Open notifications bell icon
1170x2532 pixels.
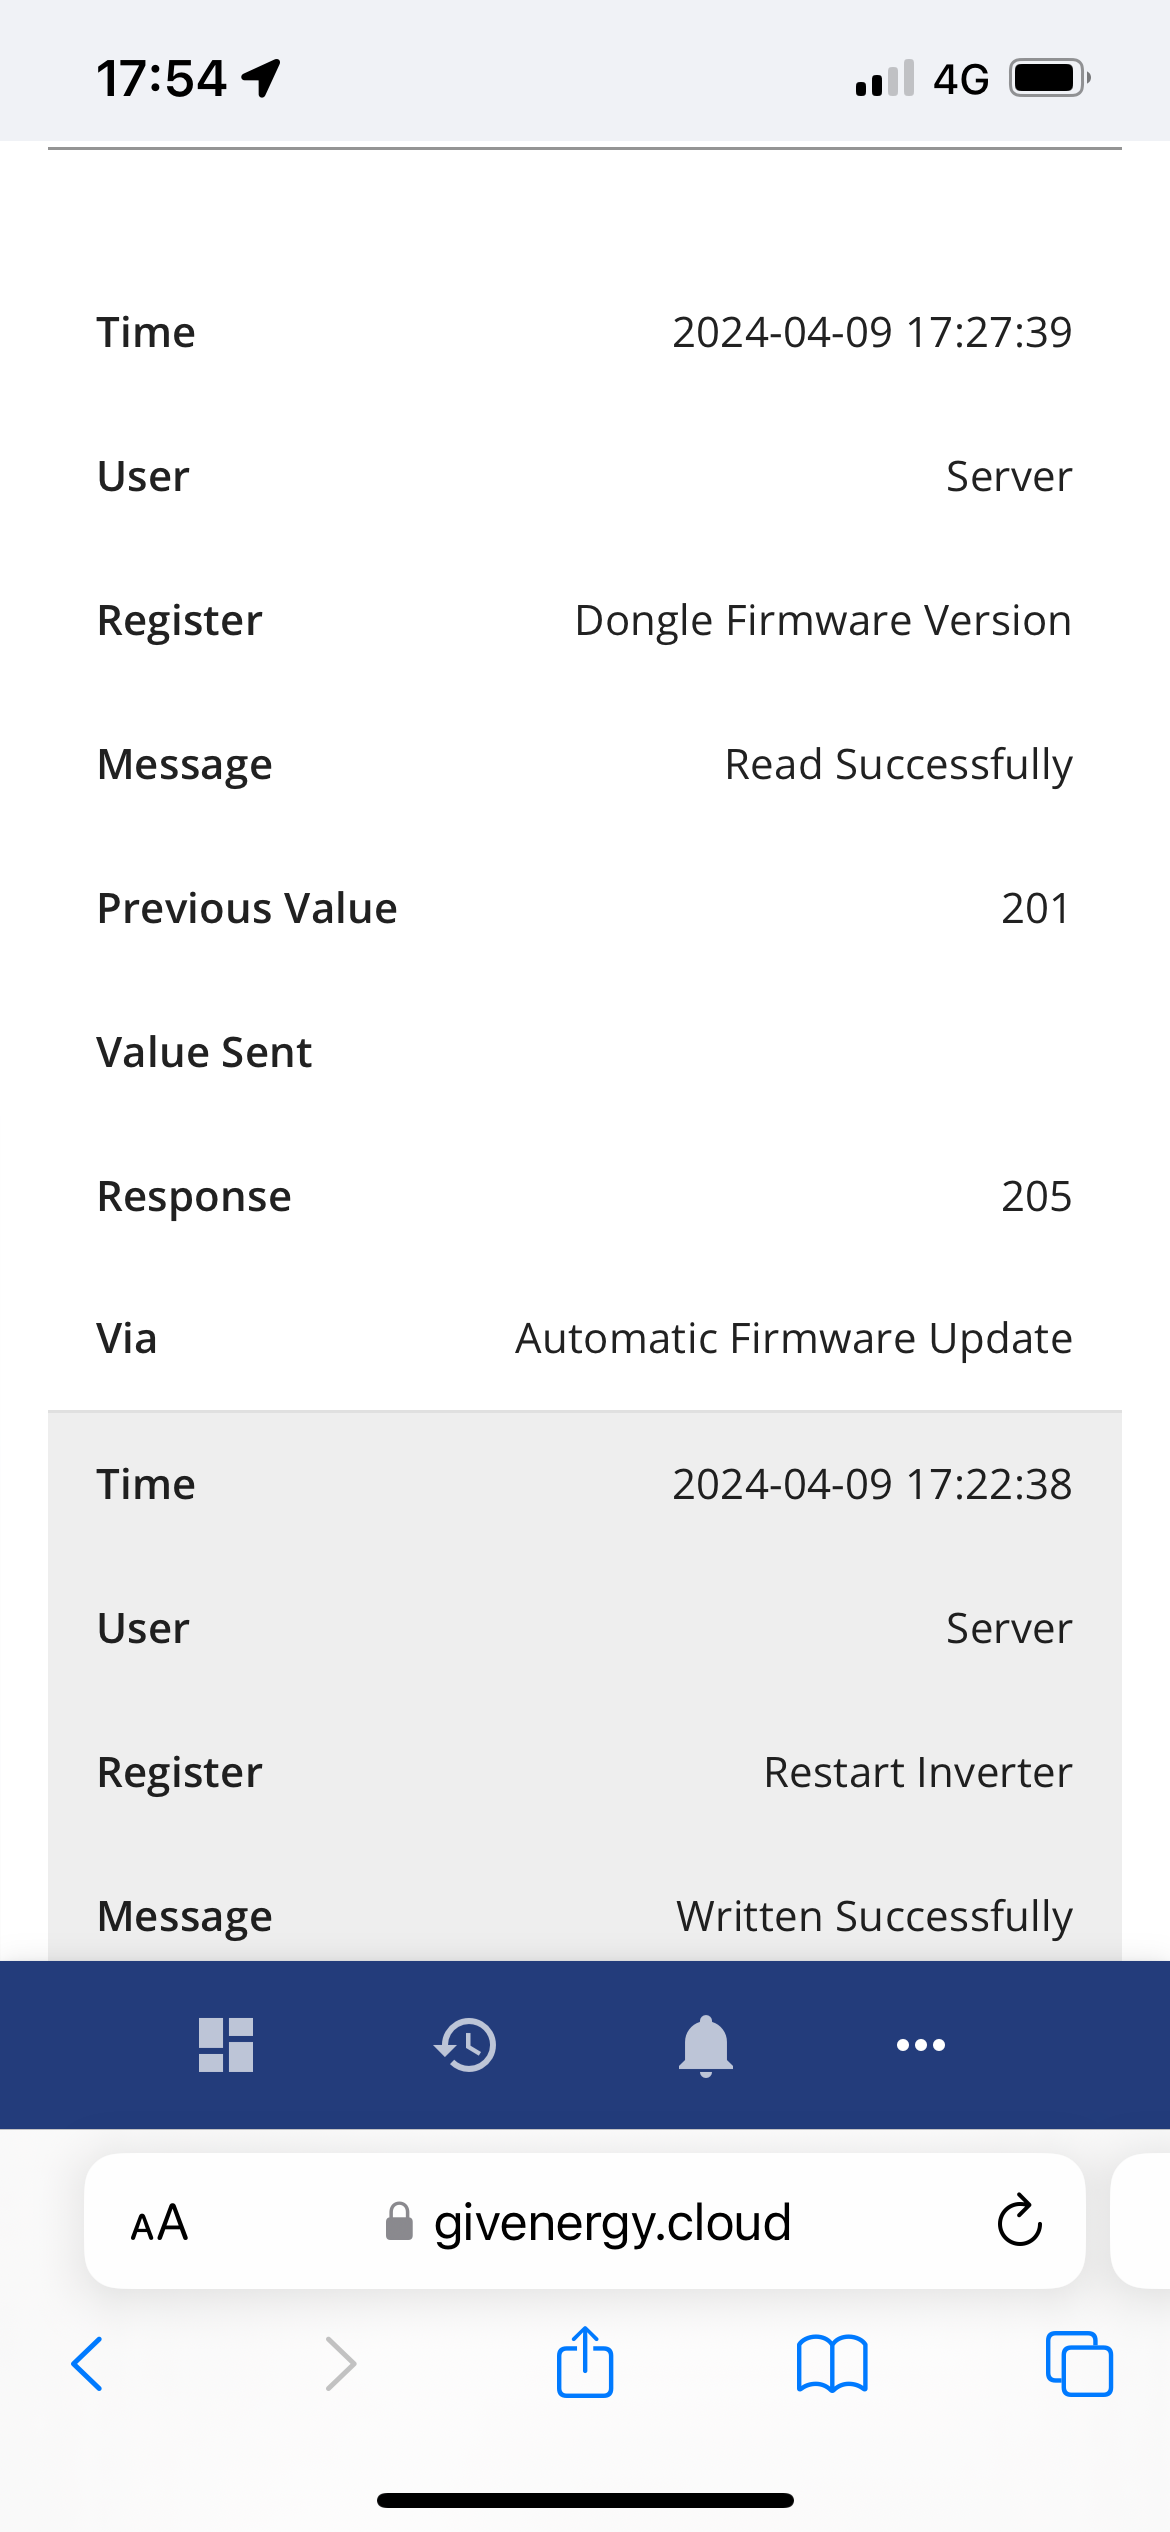coord(706,2046)
